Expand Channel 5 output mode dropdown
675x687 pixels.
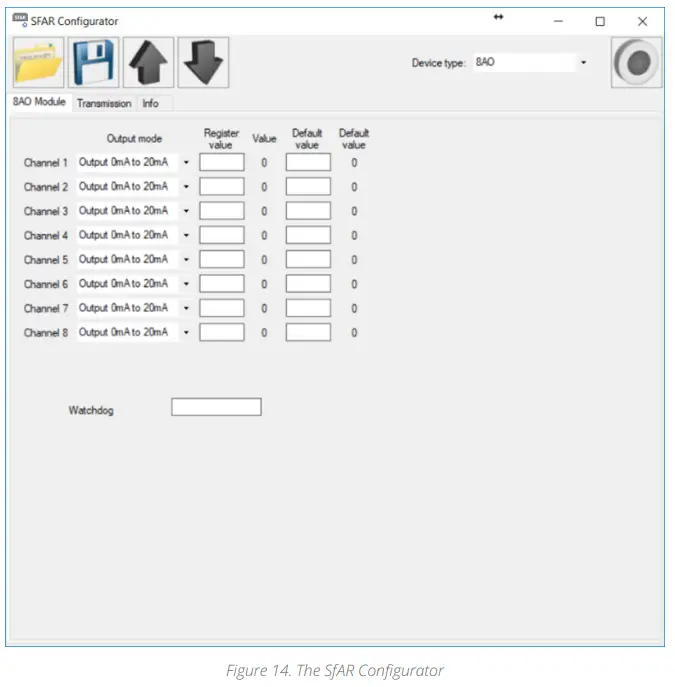point(186,260)
